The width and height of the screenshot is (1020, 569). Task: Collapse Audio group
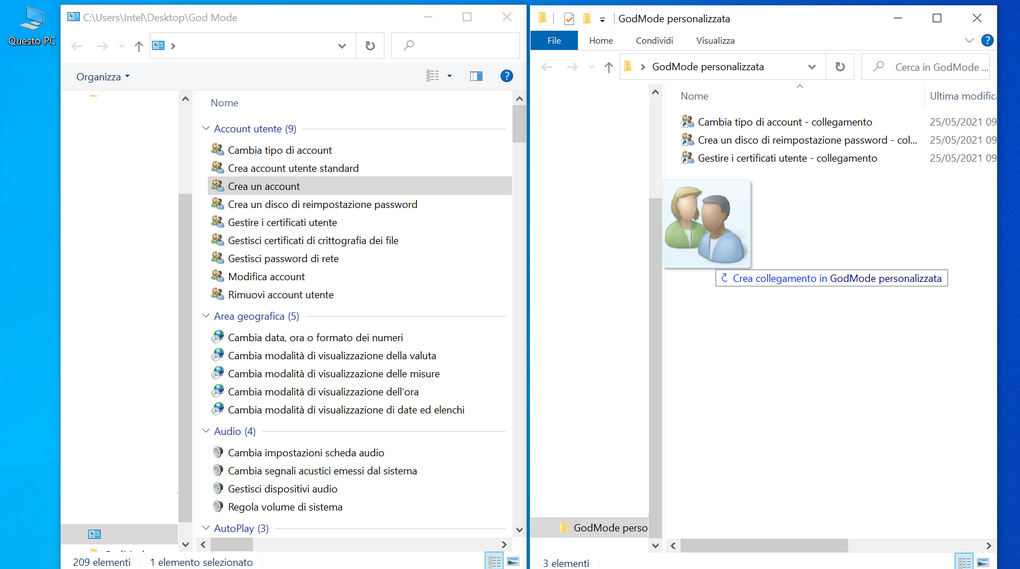206,431
